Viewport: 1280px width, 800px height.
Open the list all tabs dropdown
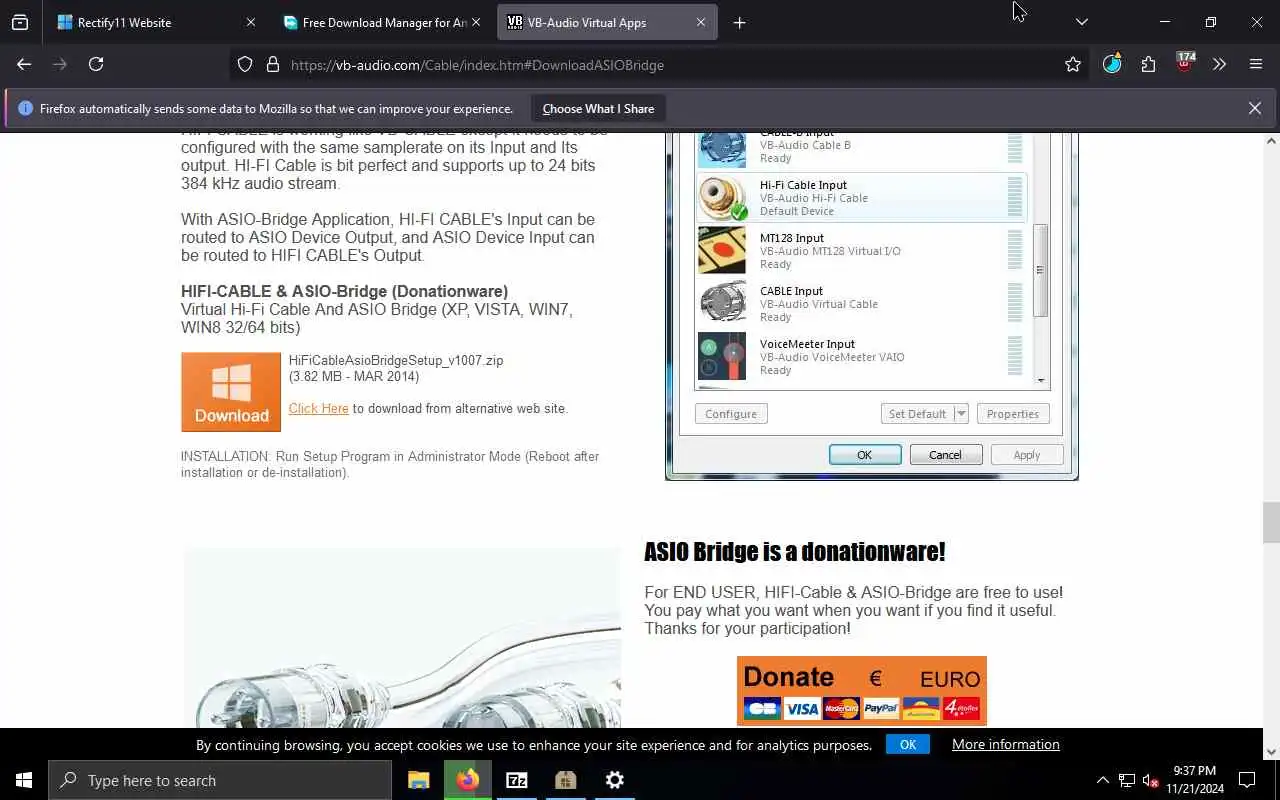[x=1081, y=22]
